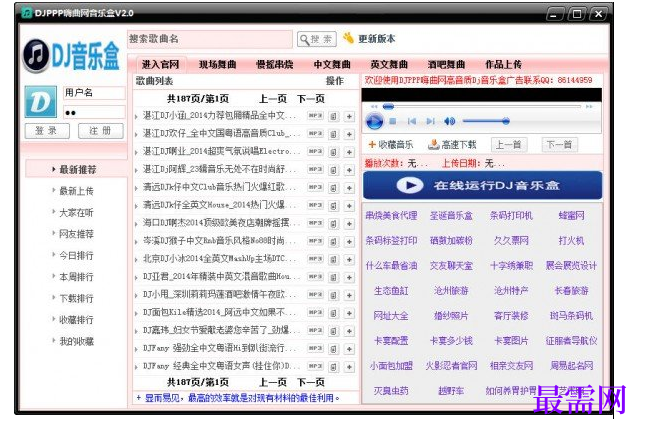
Task: Click 高速下载 fast download button
Action: coord(452,144)
